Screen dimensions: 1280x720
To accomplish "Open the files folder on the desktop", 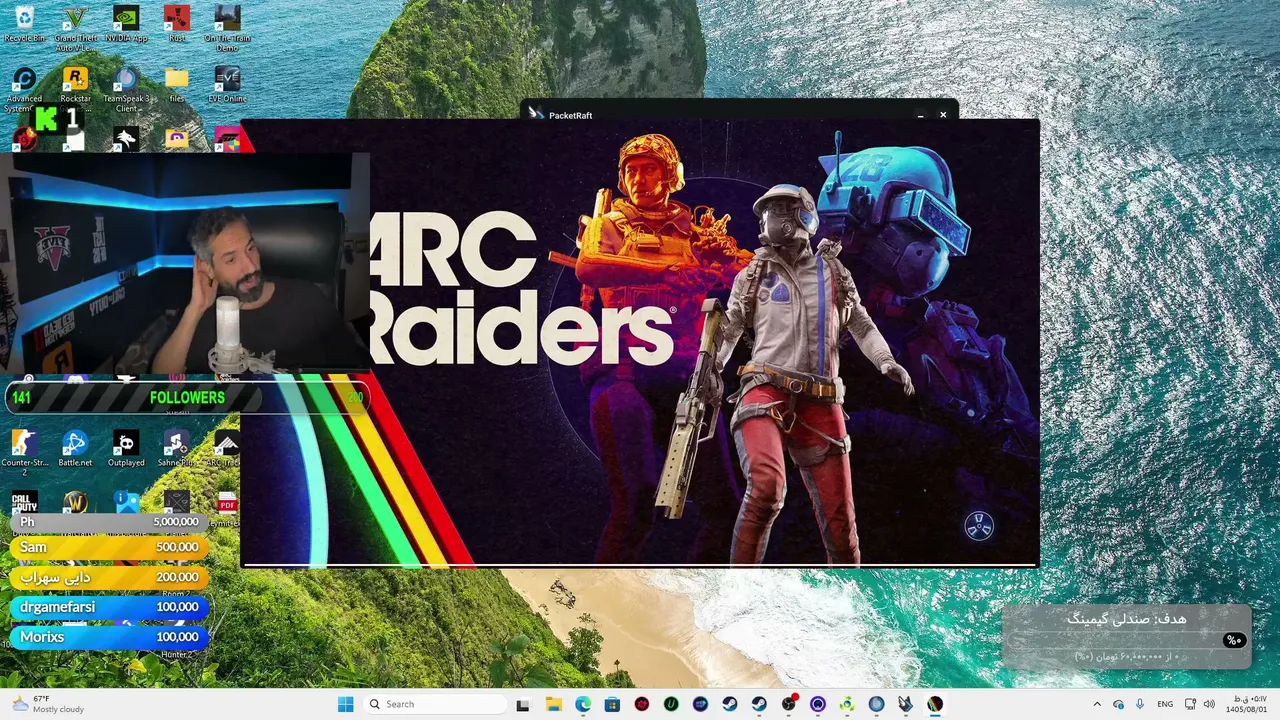I will pos(176,85).
